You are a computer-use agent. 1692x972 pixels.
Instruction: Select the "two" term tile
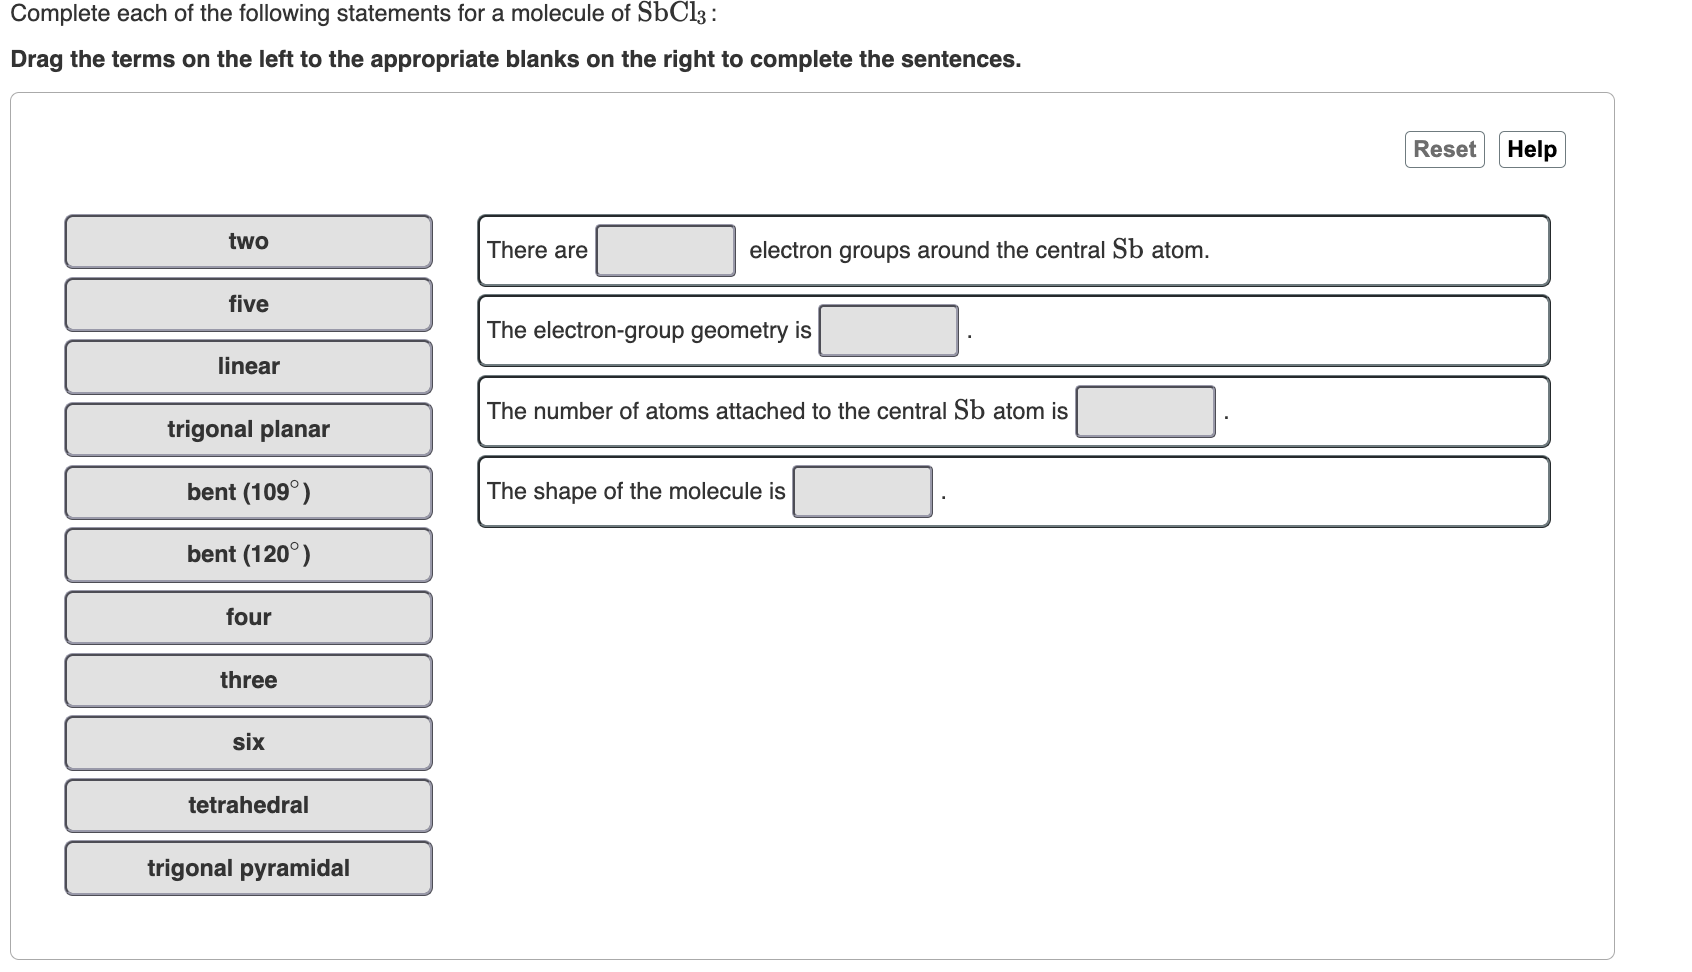247,241
